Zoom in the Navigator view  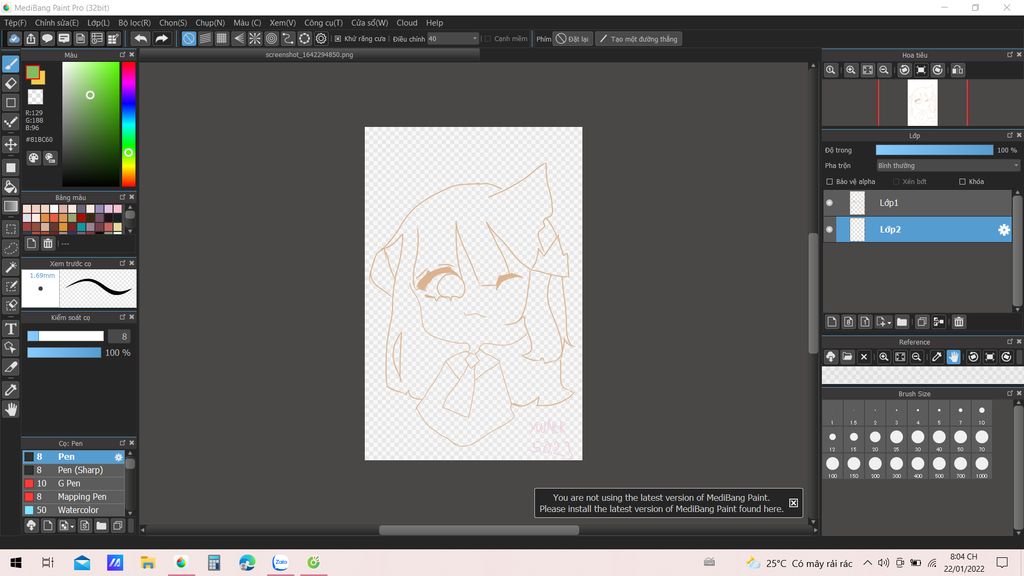(x=851, y=70)
